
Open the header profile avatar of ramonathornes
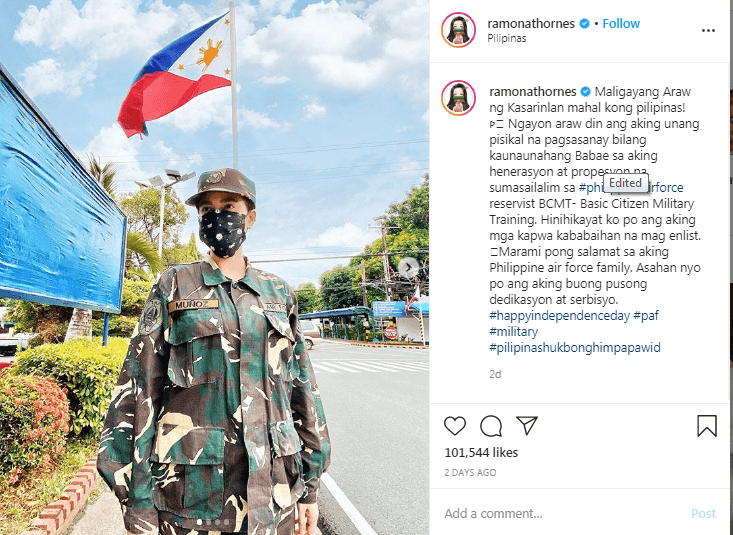pos(458,30)
